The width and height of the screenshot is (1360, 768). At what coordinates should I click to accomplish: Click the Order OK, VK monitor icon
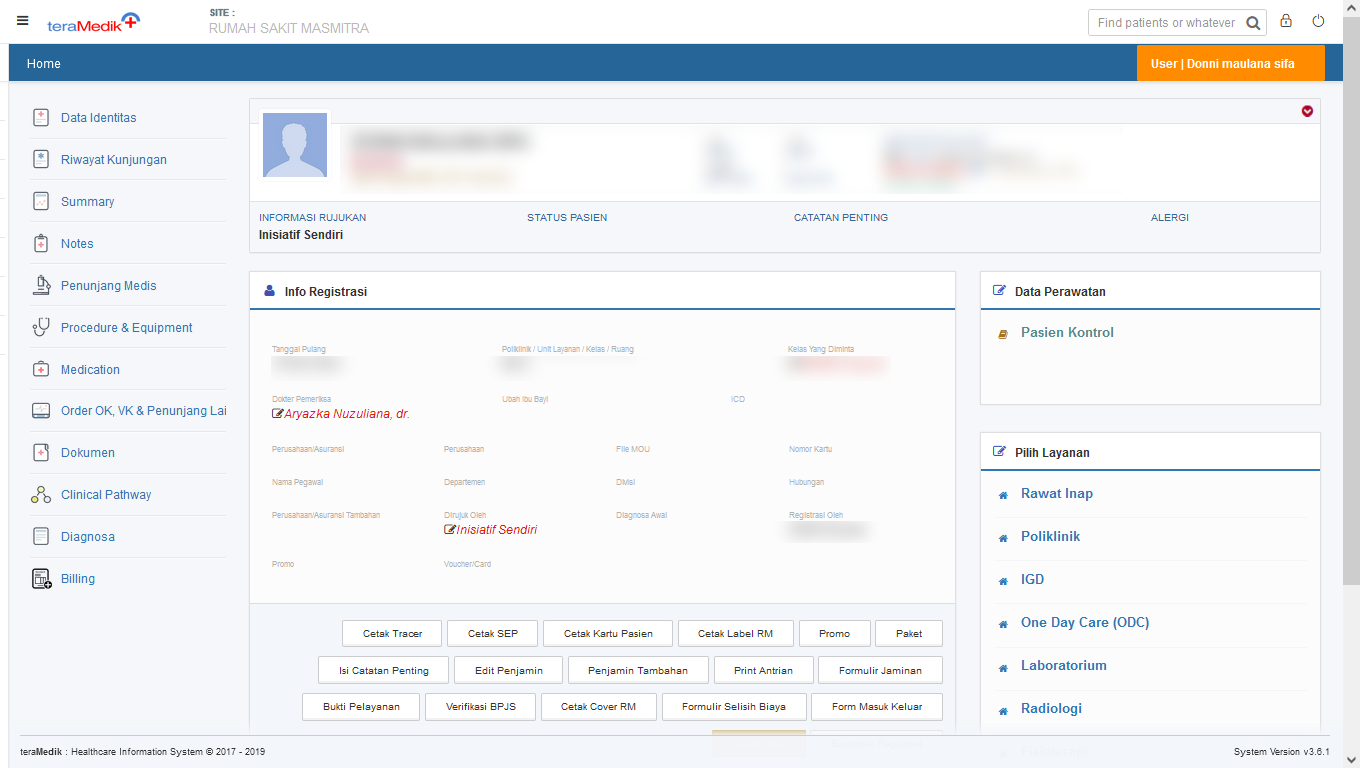[x=41, y=411]
